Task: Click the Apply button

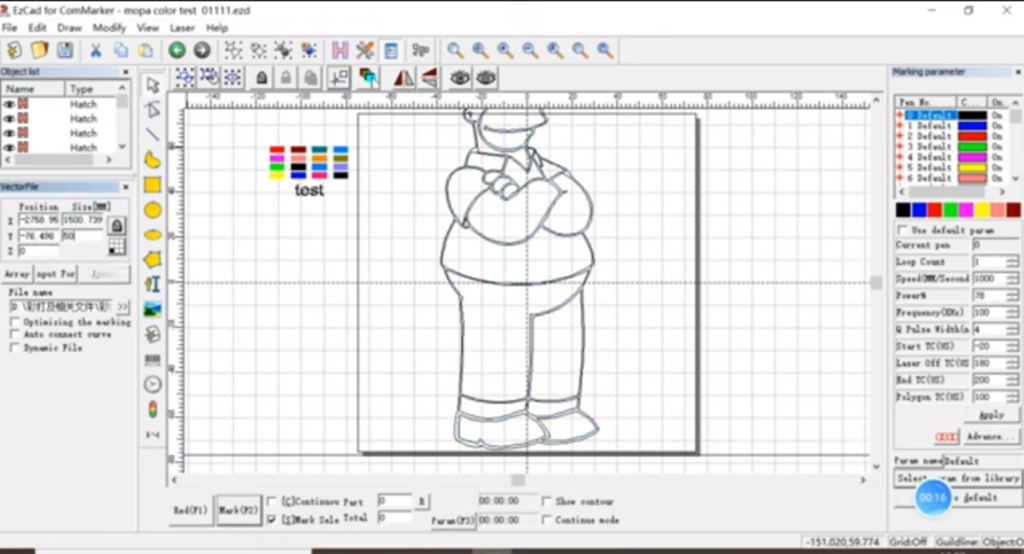Action: (990, 414)
